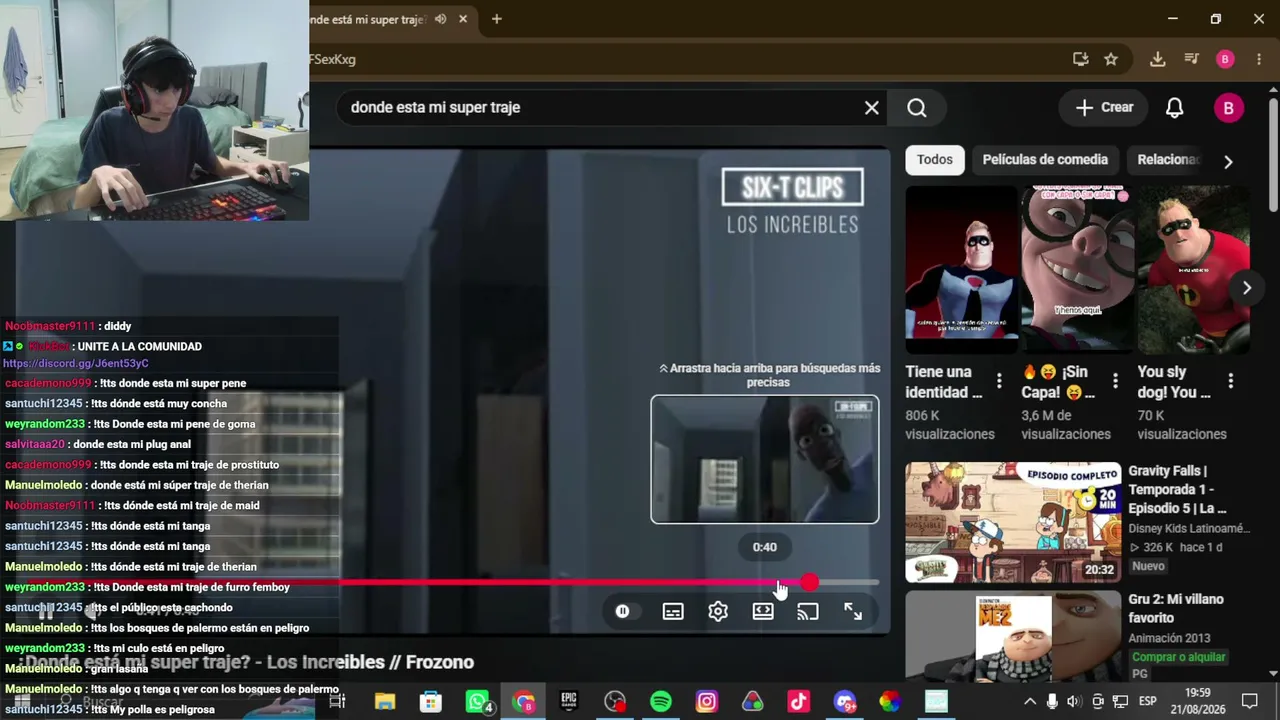Turn on subtitles in the video player

click(x=673, y=611)
